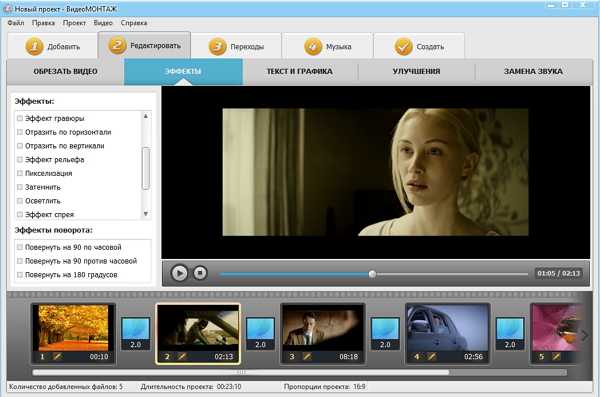Image resolution: width=600 pixels, height=397 pixels.
Task: Select transition between clips 1 and 2
Action: pyautogui.click(x=135, y=333)
